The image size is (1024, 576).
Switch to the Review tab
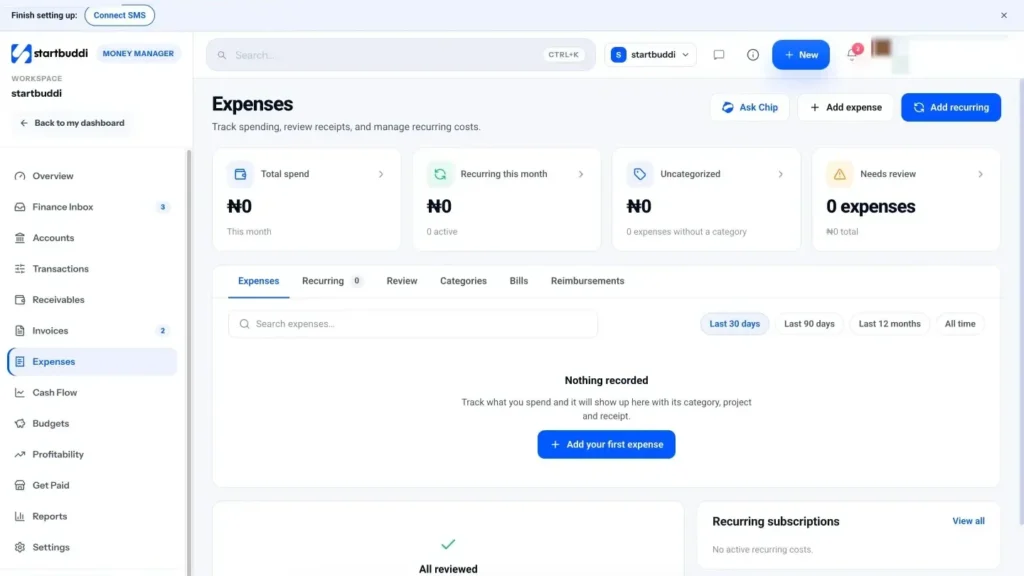402,281
